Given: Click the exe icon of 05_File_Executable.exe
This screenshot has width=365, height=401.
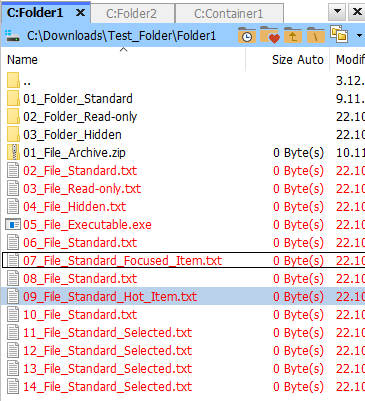Looking at the screenshot, I should point(13,225).
